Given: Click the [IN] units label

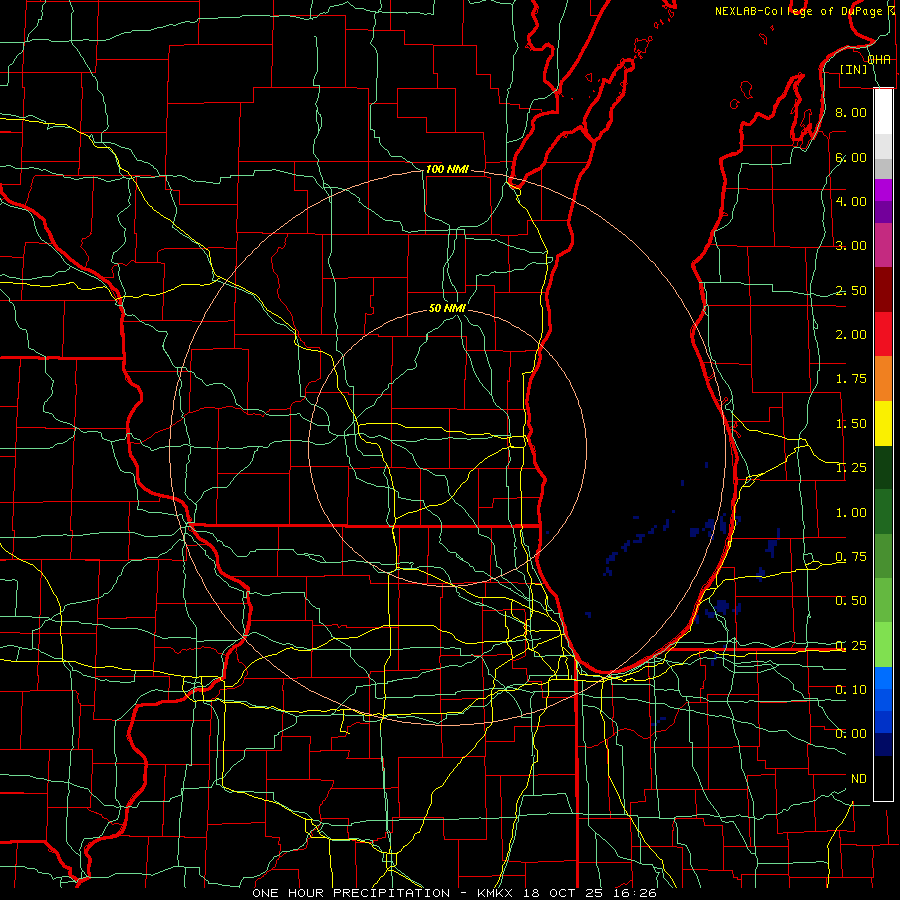Looking at the screenshot, I should [x=854, y=69].
